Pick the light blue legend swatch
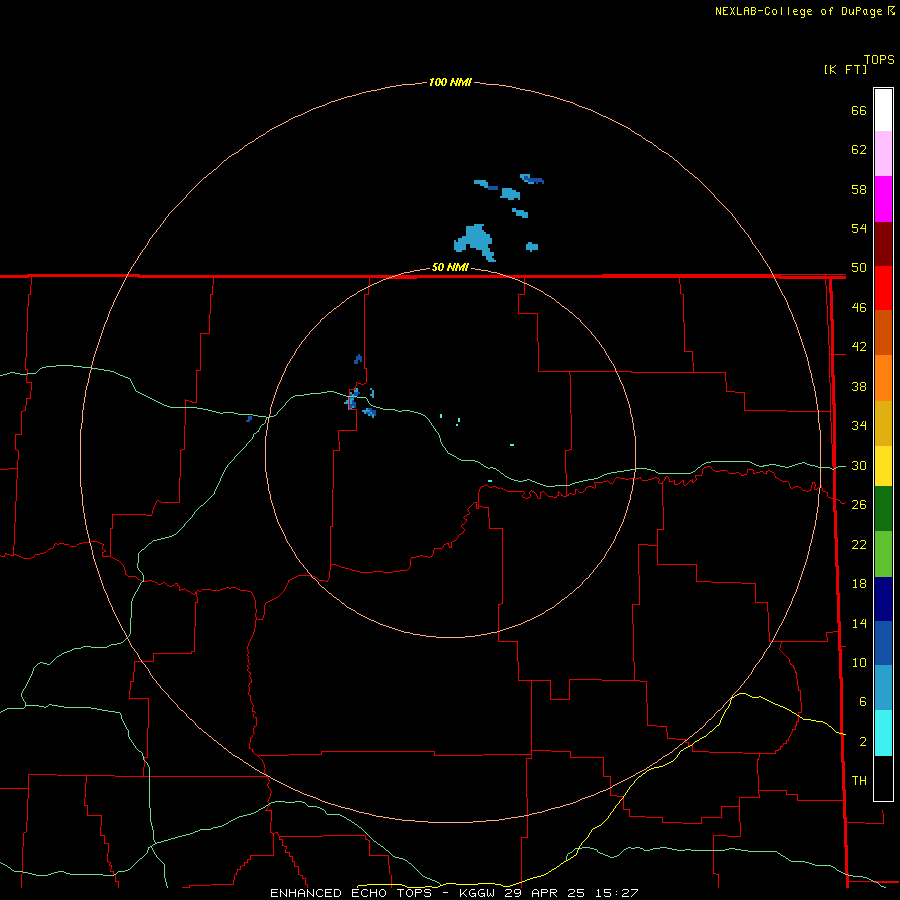Viewport: 900px width, 900px height. point(883,687)
